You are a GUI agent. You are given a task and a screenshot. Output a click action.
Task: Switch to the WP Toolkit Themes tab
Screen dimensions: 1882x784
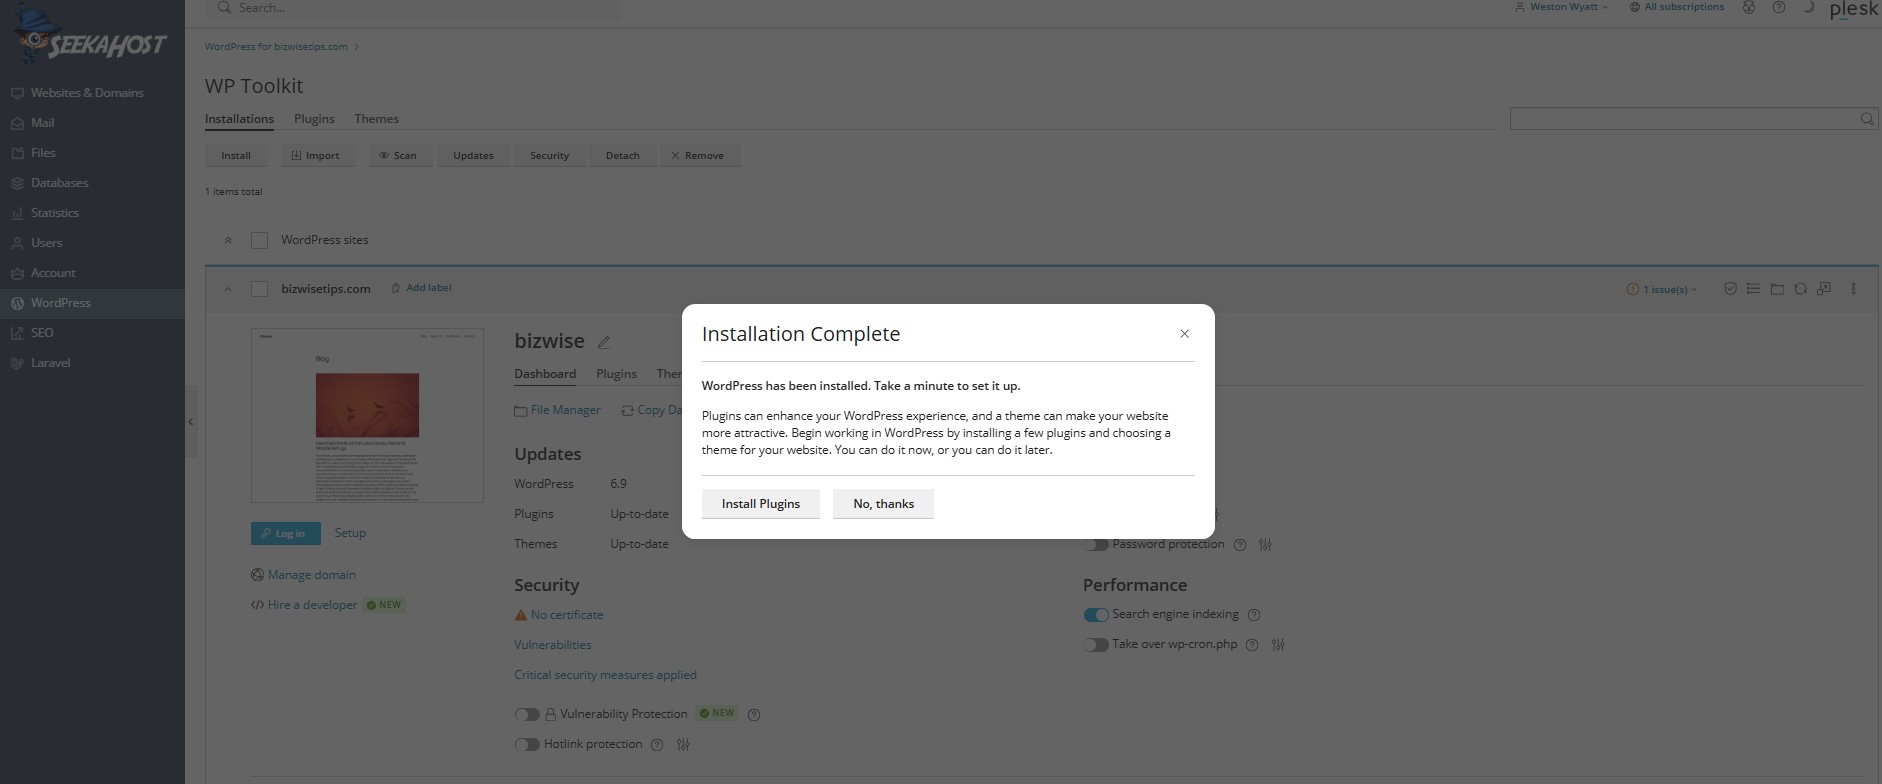376,119
